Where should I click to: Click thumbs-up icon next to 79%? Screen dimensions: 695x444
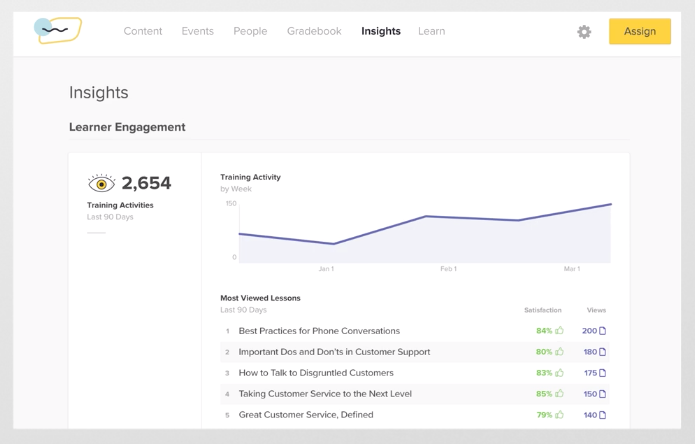click(x=559, y=415)
